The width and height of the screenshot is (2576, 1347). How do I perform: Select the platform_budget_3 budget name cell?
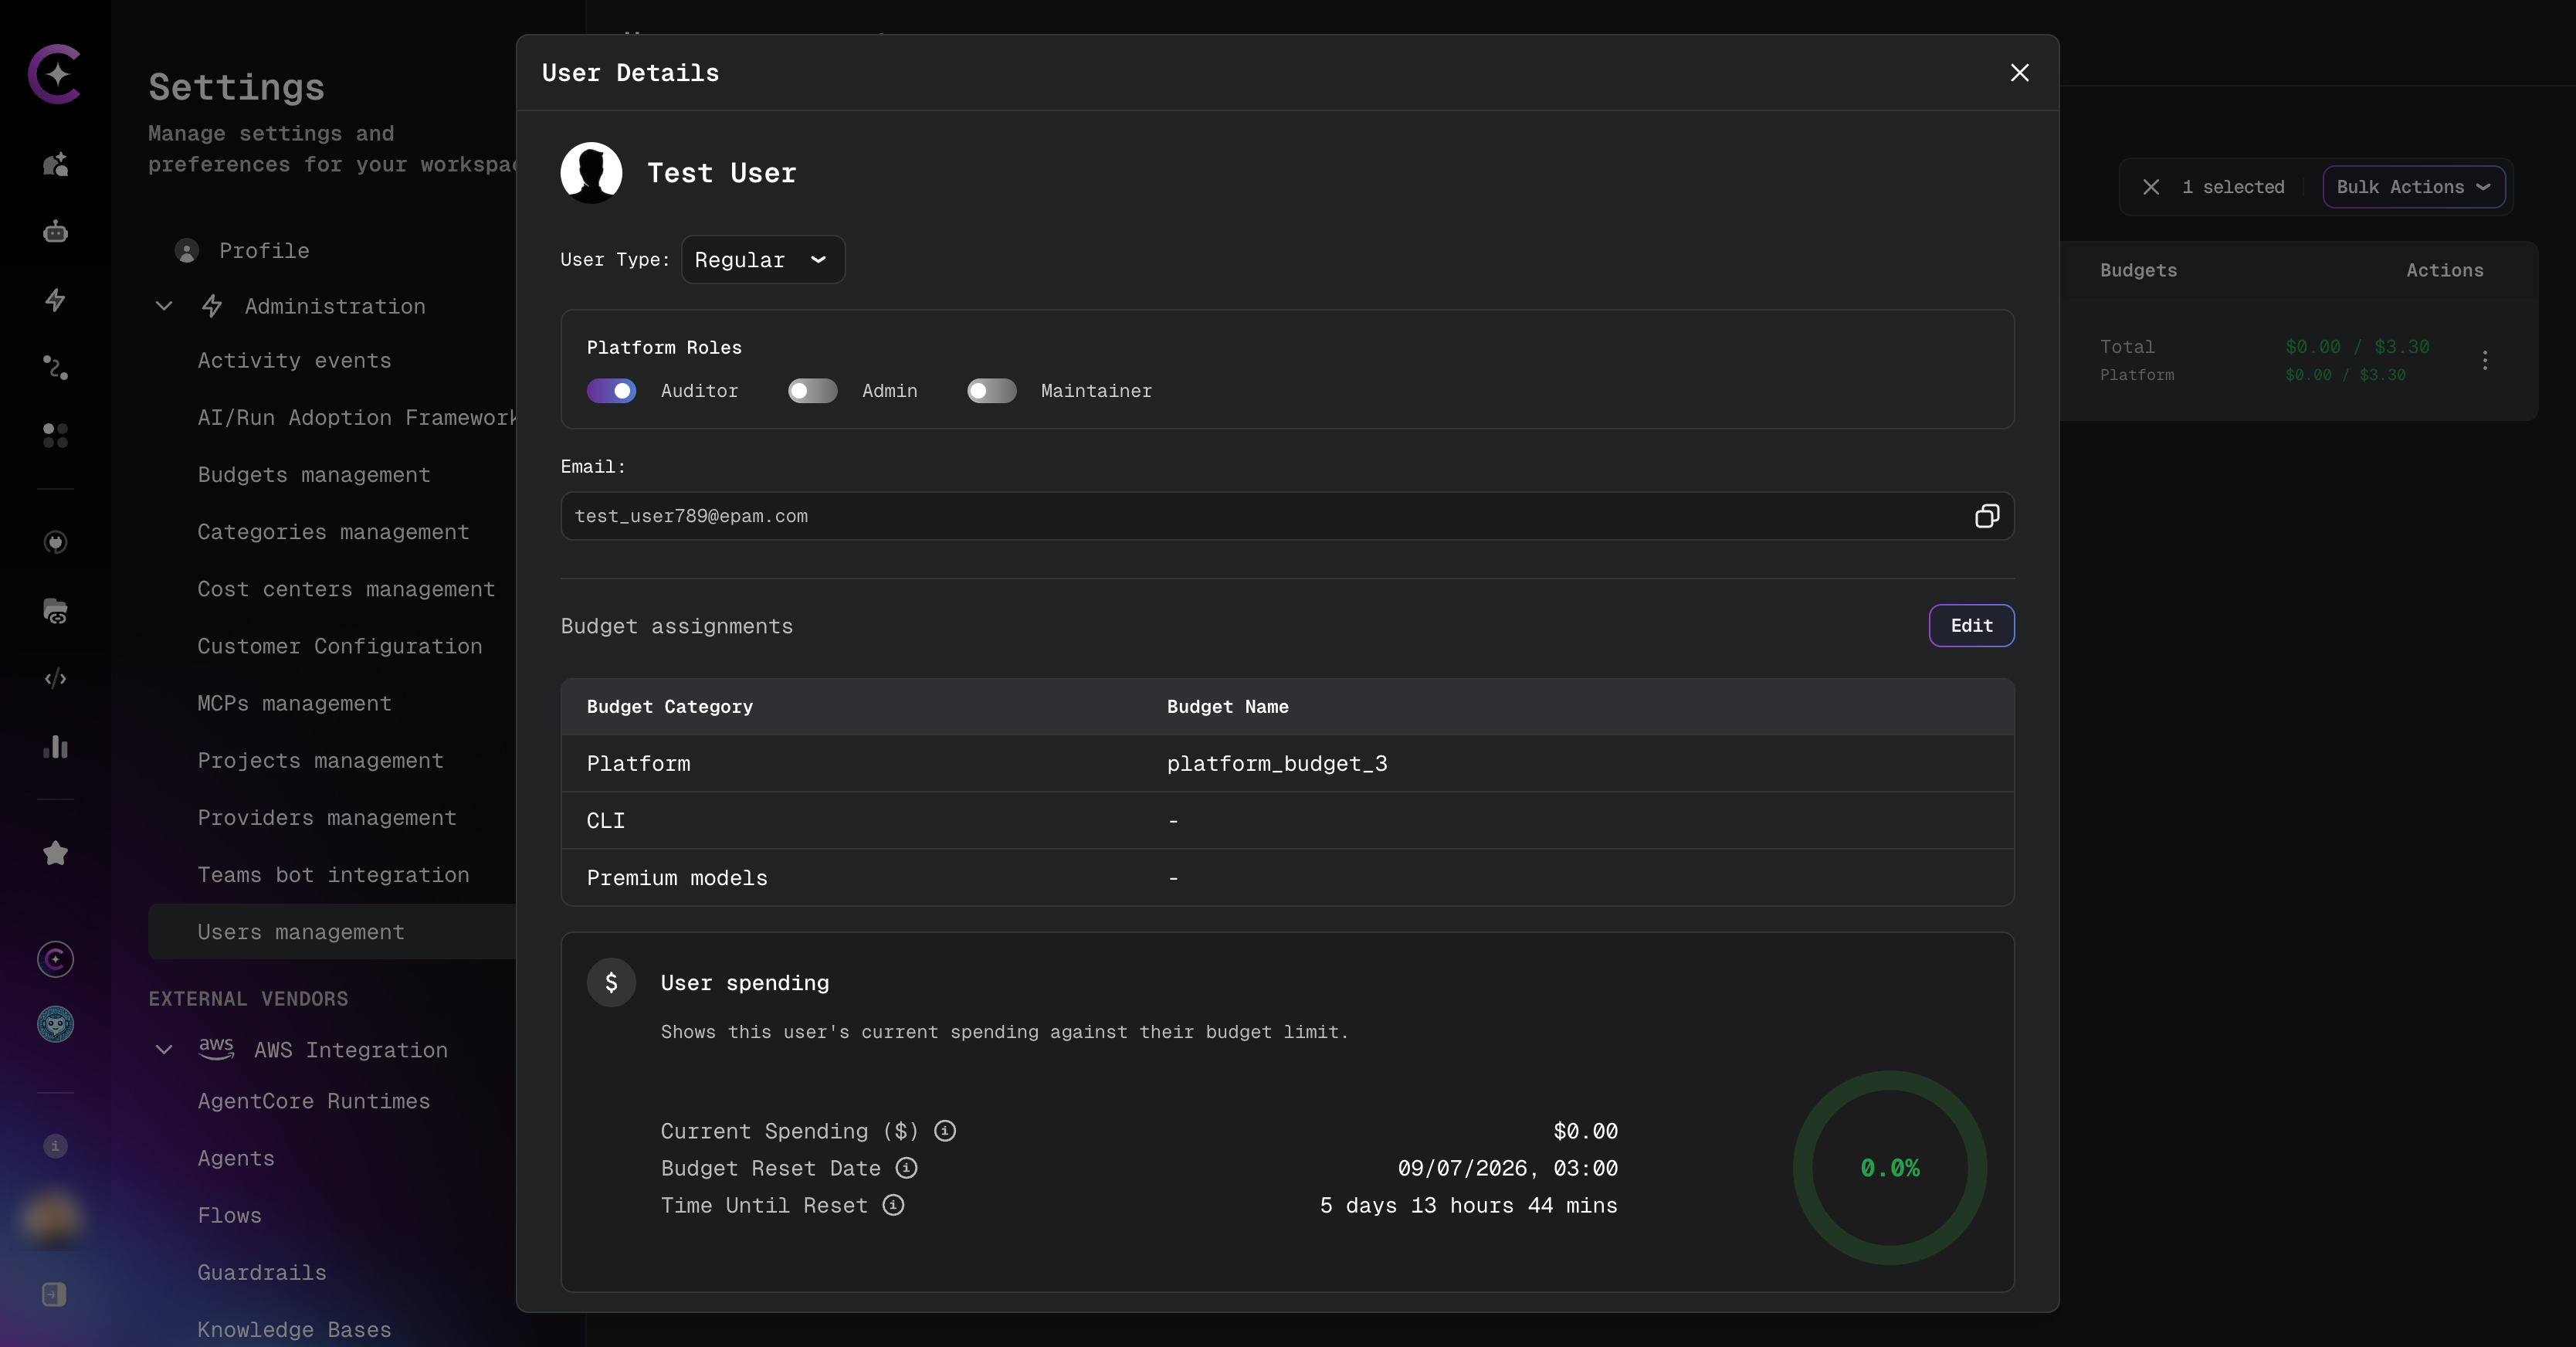click(x=1277, y=764)
